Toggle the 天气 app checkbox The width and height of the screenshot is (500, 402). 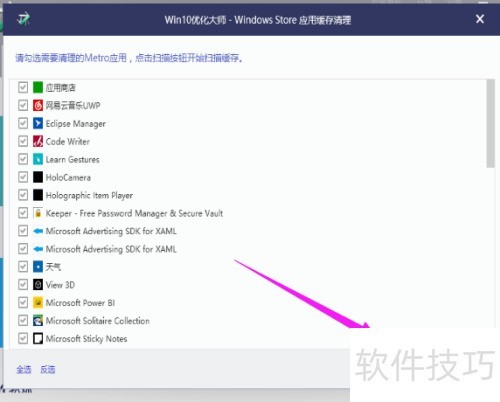[x=23, y=267]
